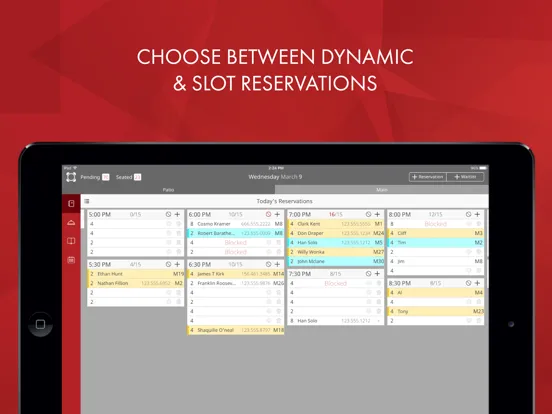Toggle the red block clock on 6:00 PM
Viewport: 552px width, 414px height.
click(x=268, y=214)
